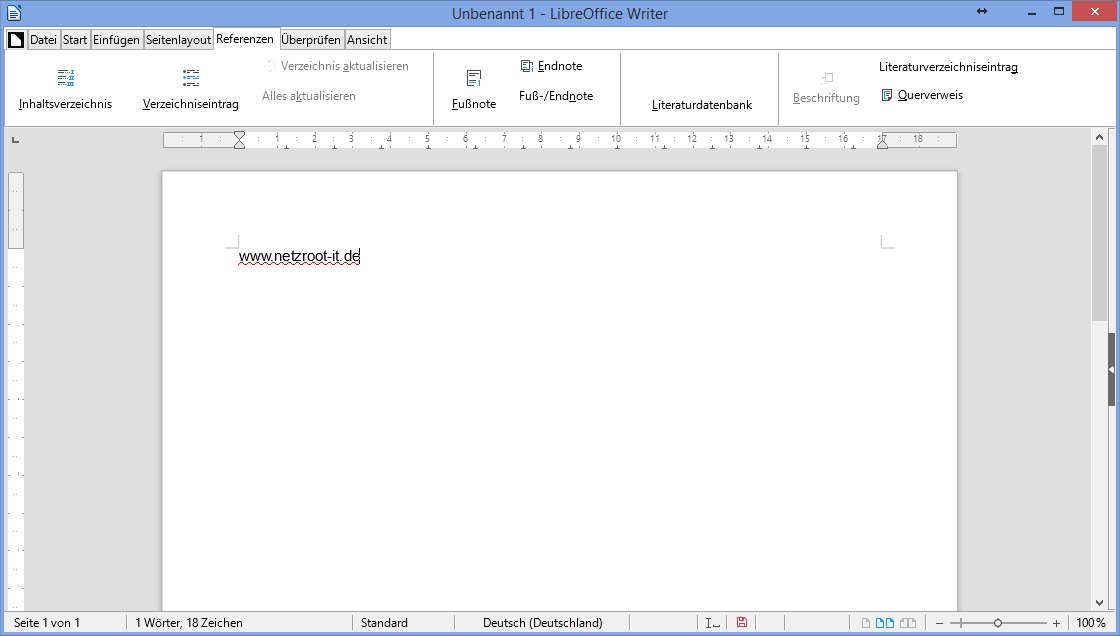Click the Fußnote icon
Screen dimensions: 1120x636
pos(474,78)
